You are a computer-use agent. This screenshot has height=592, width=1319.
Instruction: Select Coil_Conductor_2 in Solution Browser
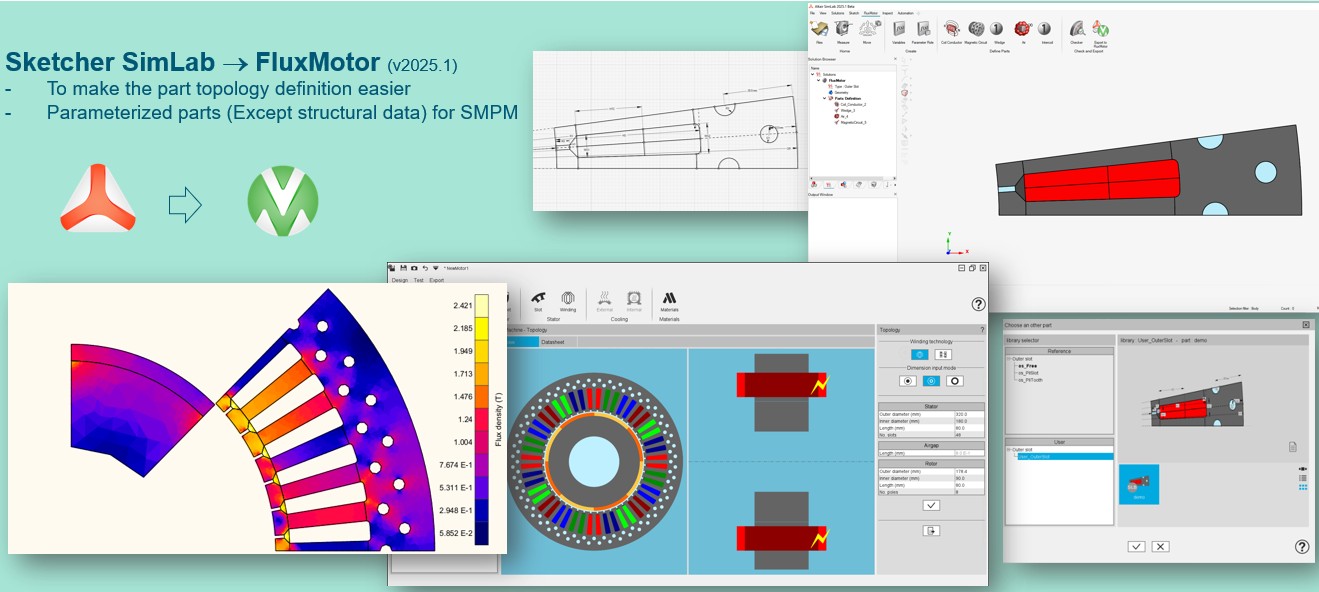click(x=853, y=104)
